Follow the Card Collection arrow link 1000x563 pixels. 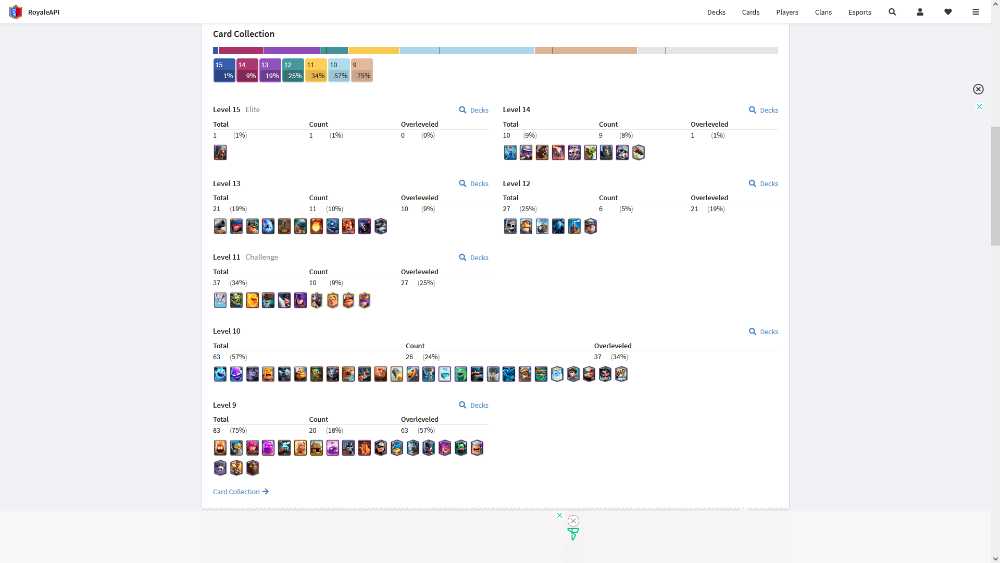pyautogui.click(x=241, y=492)
